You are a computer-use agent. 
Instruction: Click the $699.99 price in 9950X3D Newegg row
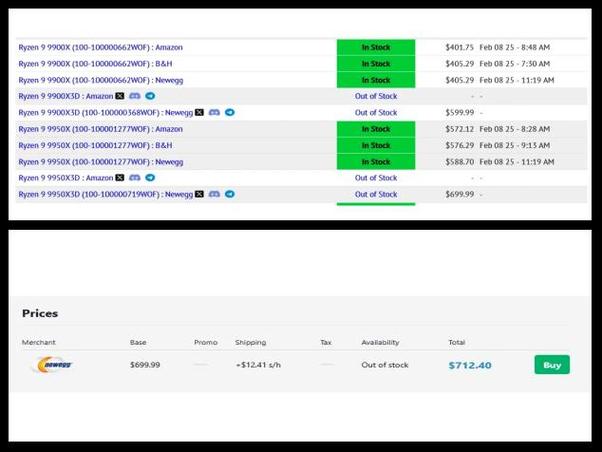pos(460,194)
